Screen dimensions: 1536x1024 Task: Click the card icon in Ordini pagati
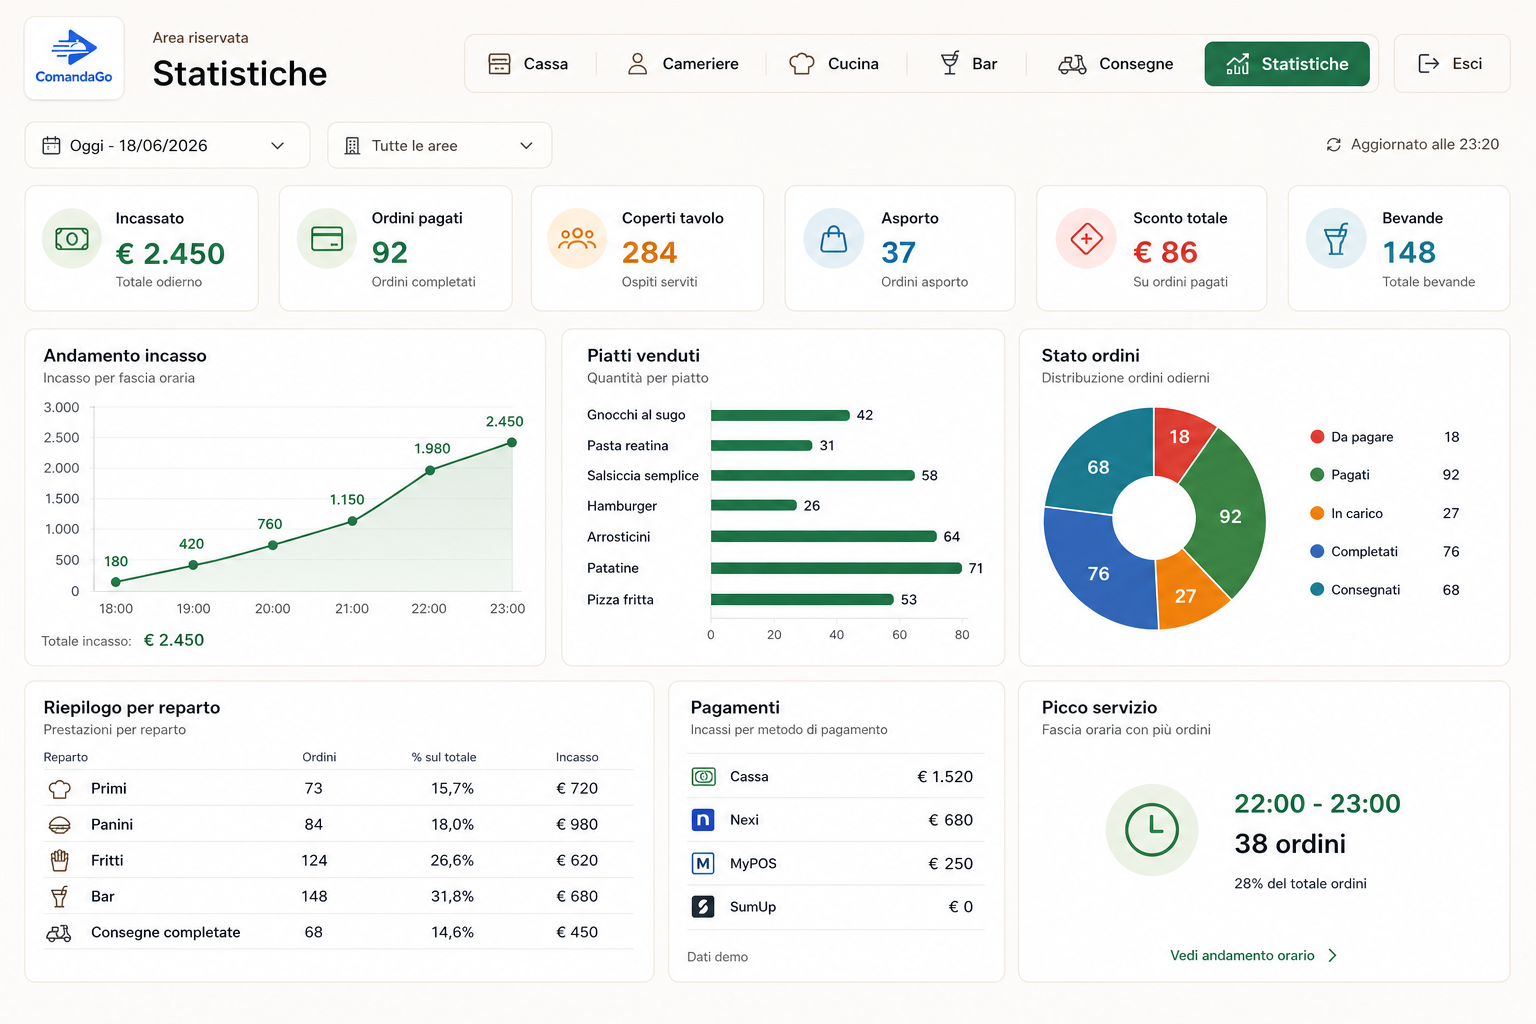(327, 239)
